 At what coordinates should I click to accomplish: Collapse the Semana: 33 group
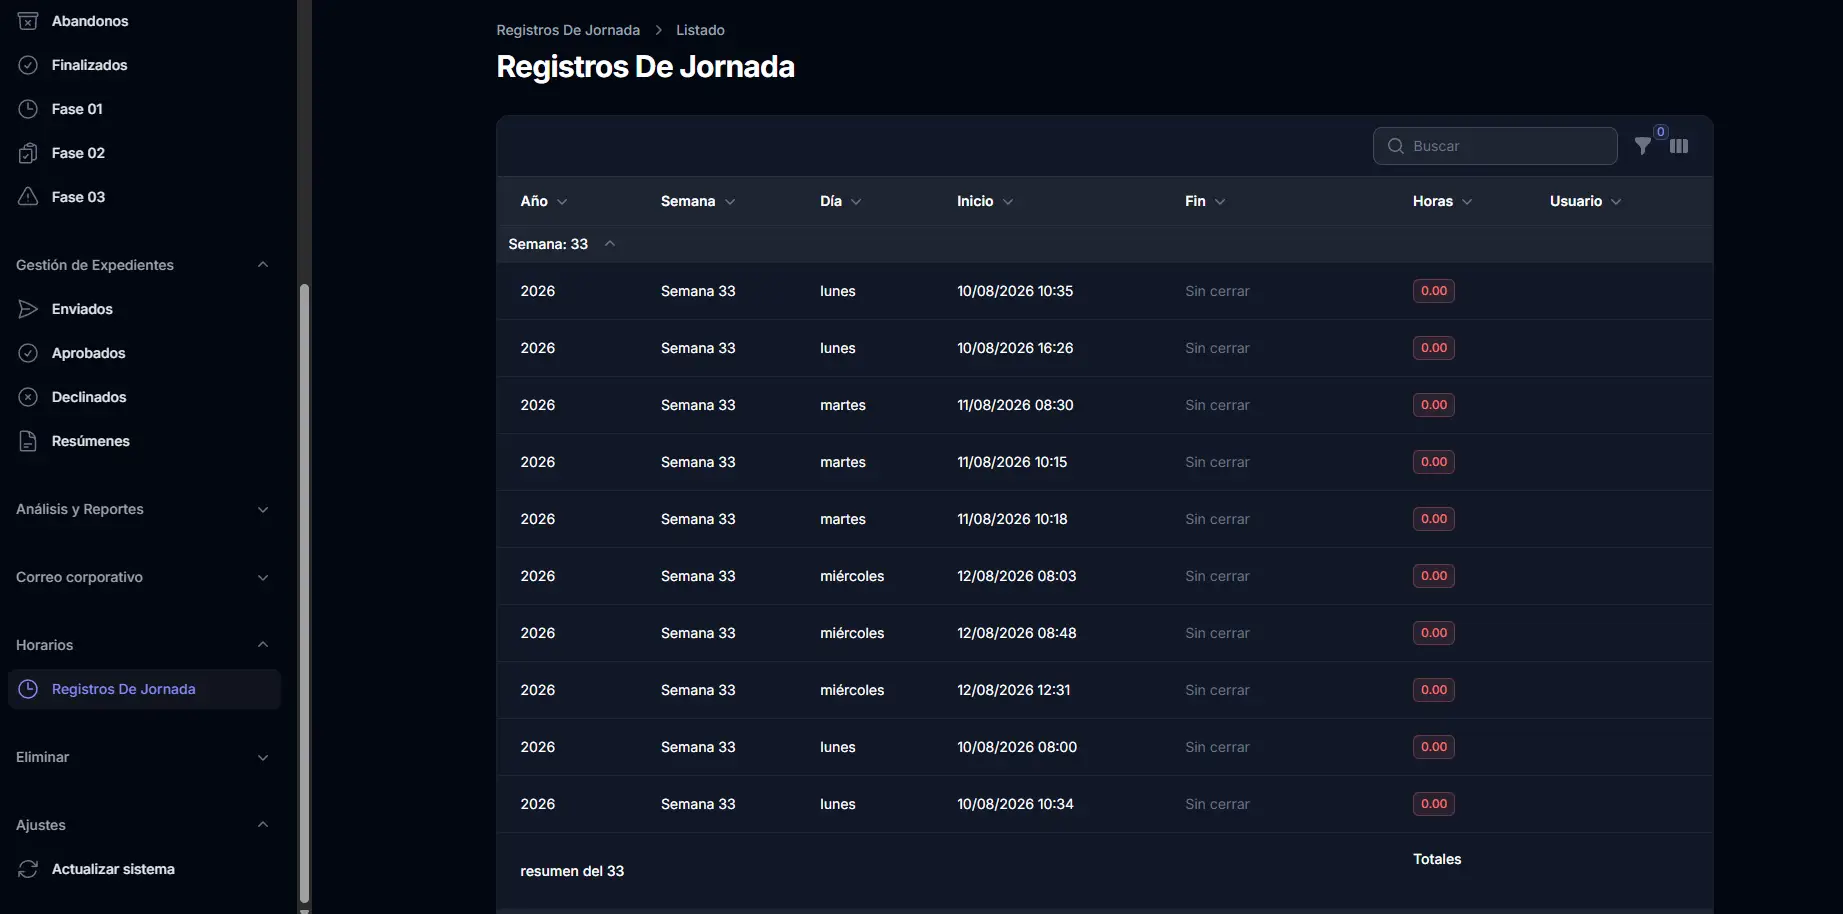tap(610, 244)
